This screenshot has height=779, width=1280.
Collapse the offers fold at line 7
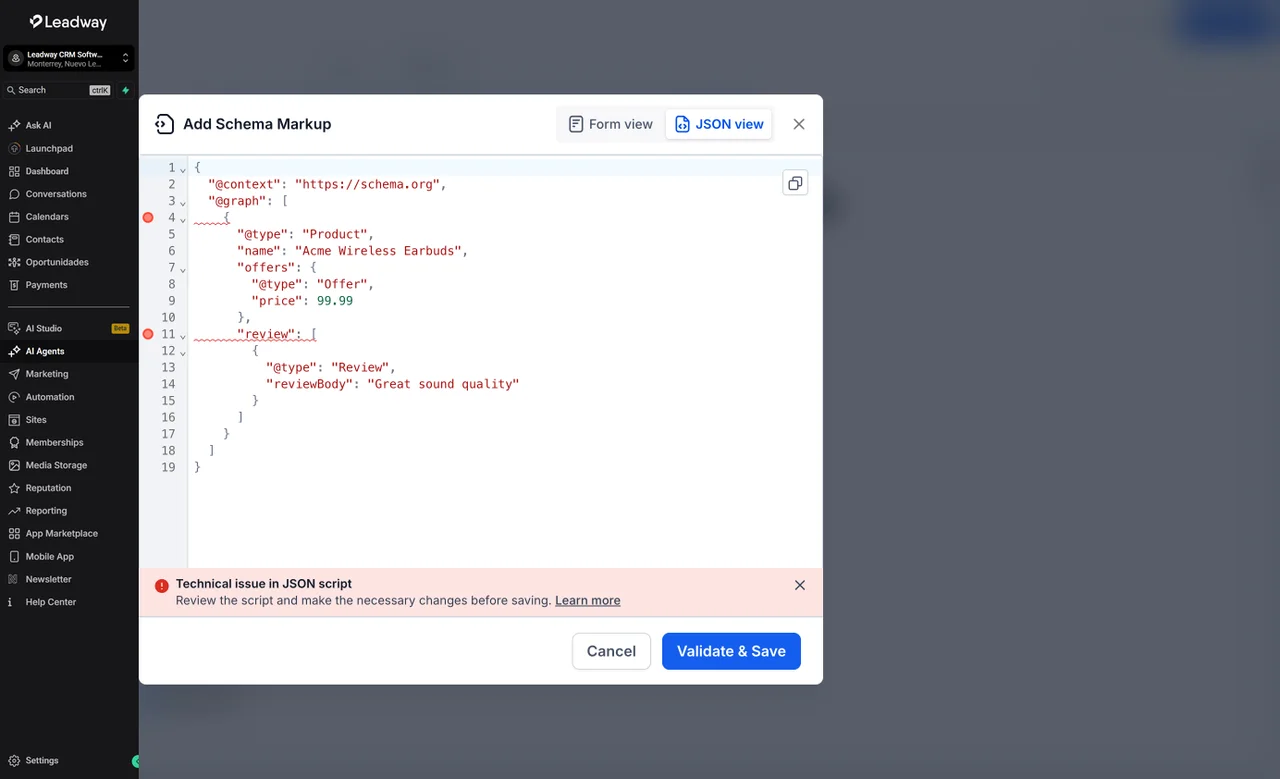pos(183,269)
